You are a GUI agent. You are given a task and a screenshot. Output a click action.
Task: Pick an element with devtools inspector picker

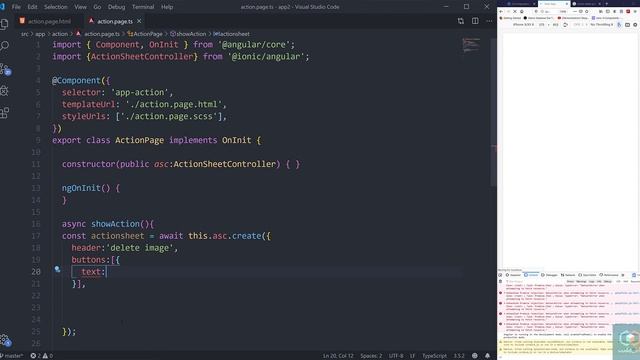500,275
